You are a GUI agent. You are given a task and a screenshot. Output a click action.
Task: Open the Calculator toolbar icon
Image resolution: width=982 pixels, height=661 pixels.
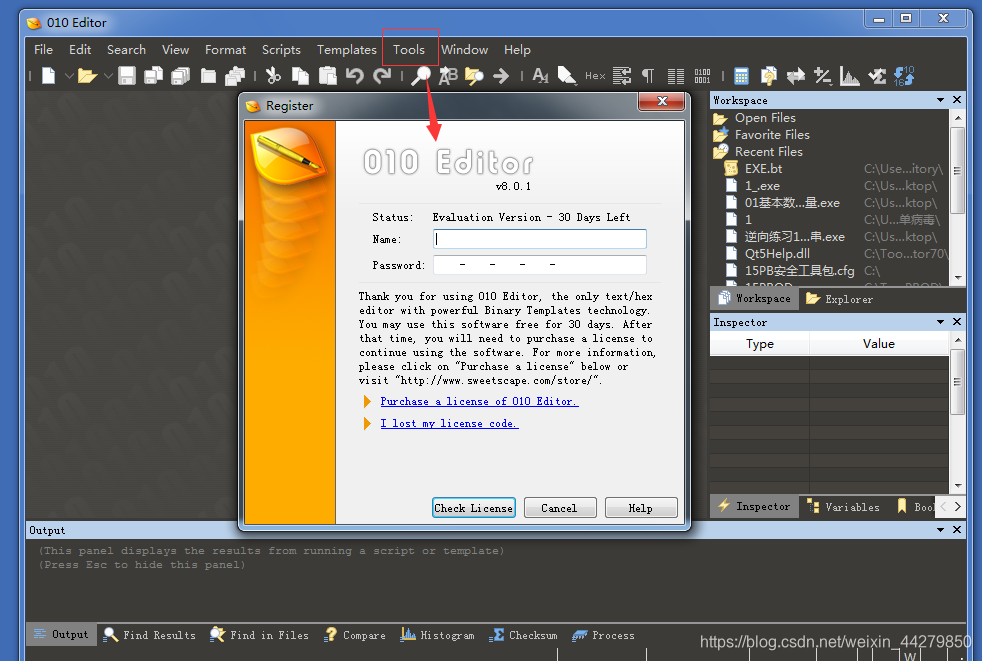point(742,76)
